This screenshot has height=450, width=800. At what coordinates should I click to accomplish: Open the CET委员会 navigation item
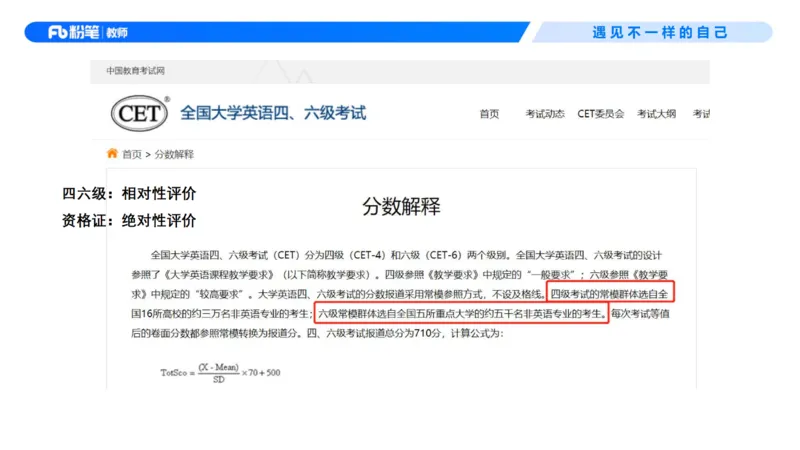601,114
